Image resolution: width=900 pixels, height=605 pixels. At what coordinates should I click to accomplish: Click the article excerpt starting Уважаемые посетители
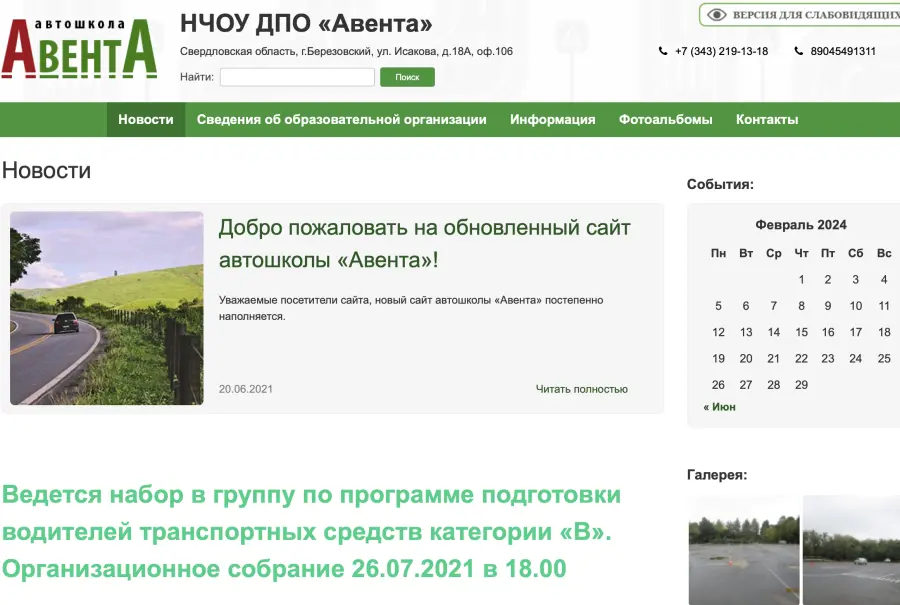coord(411,308)
